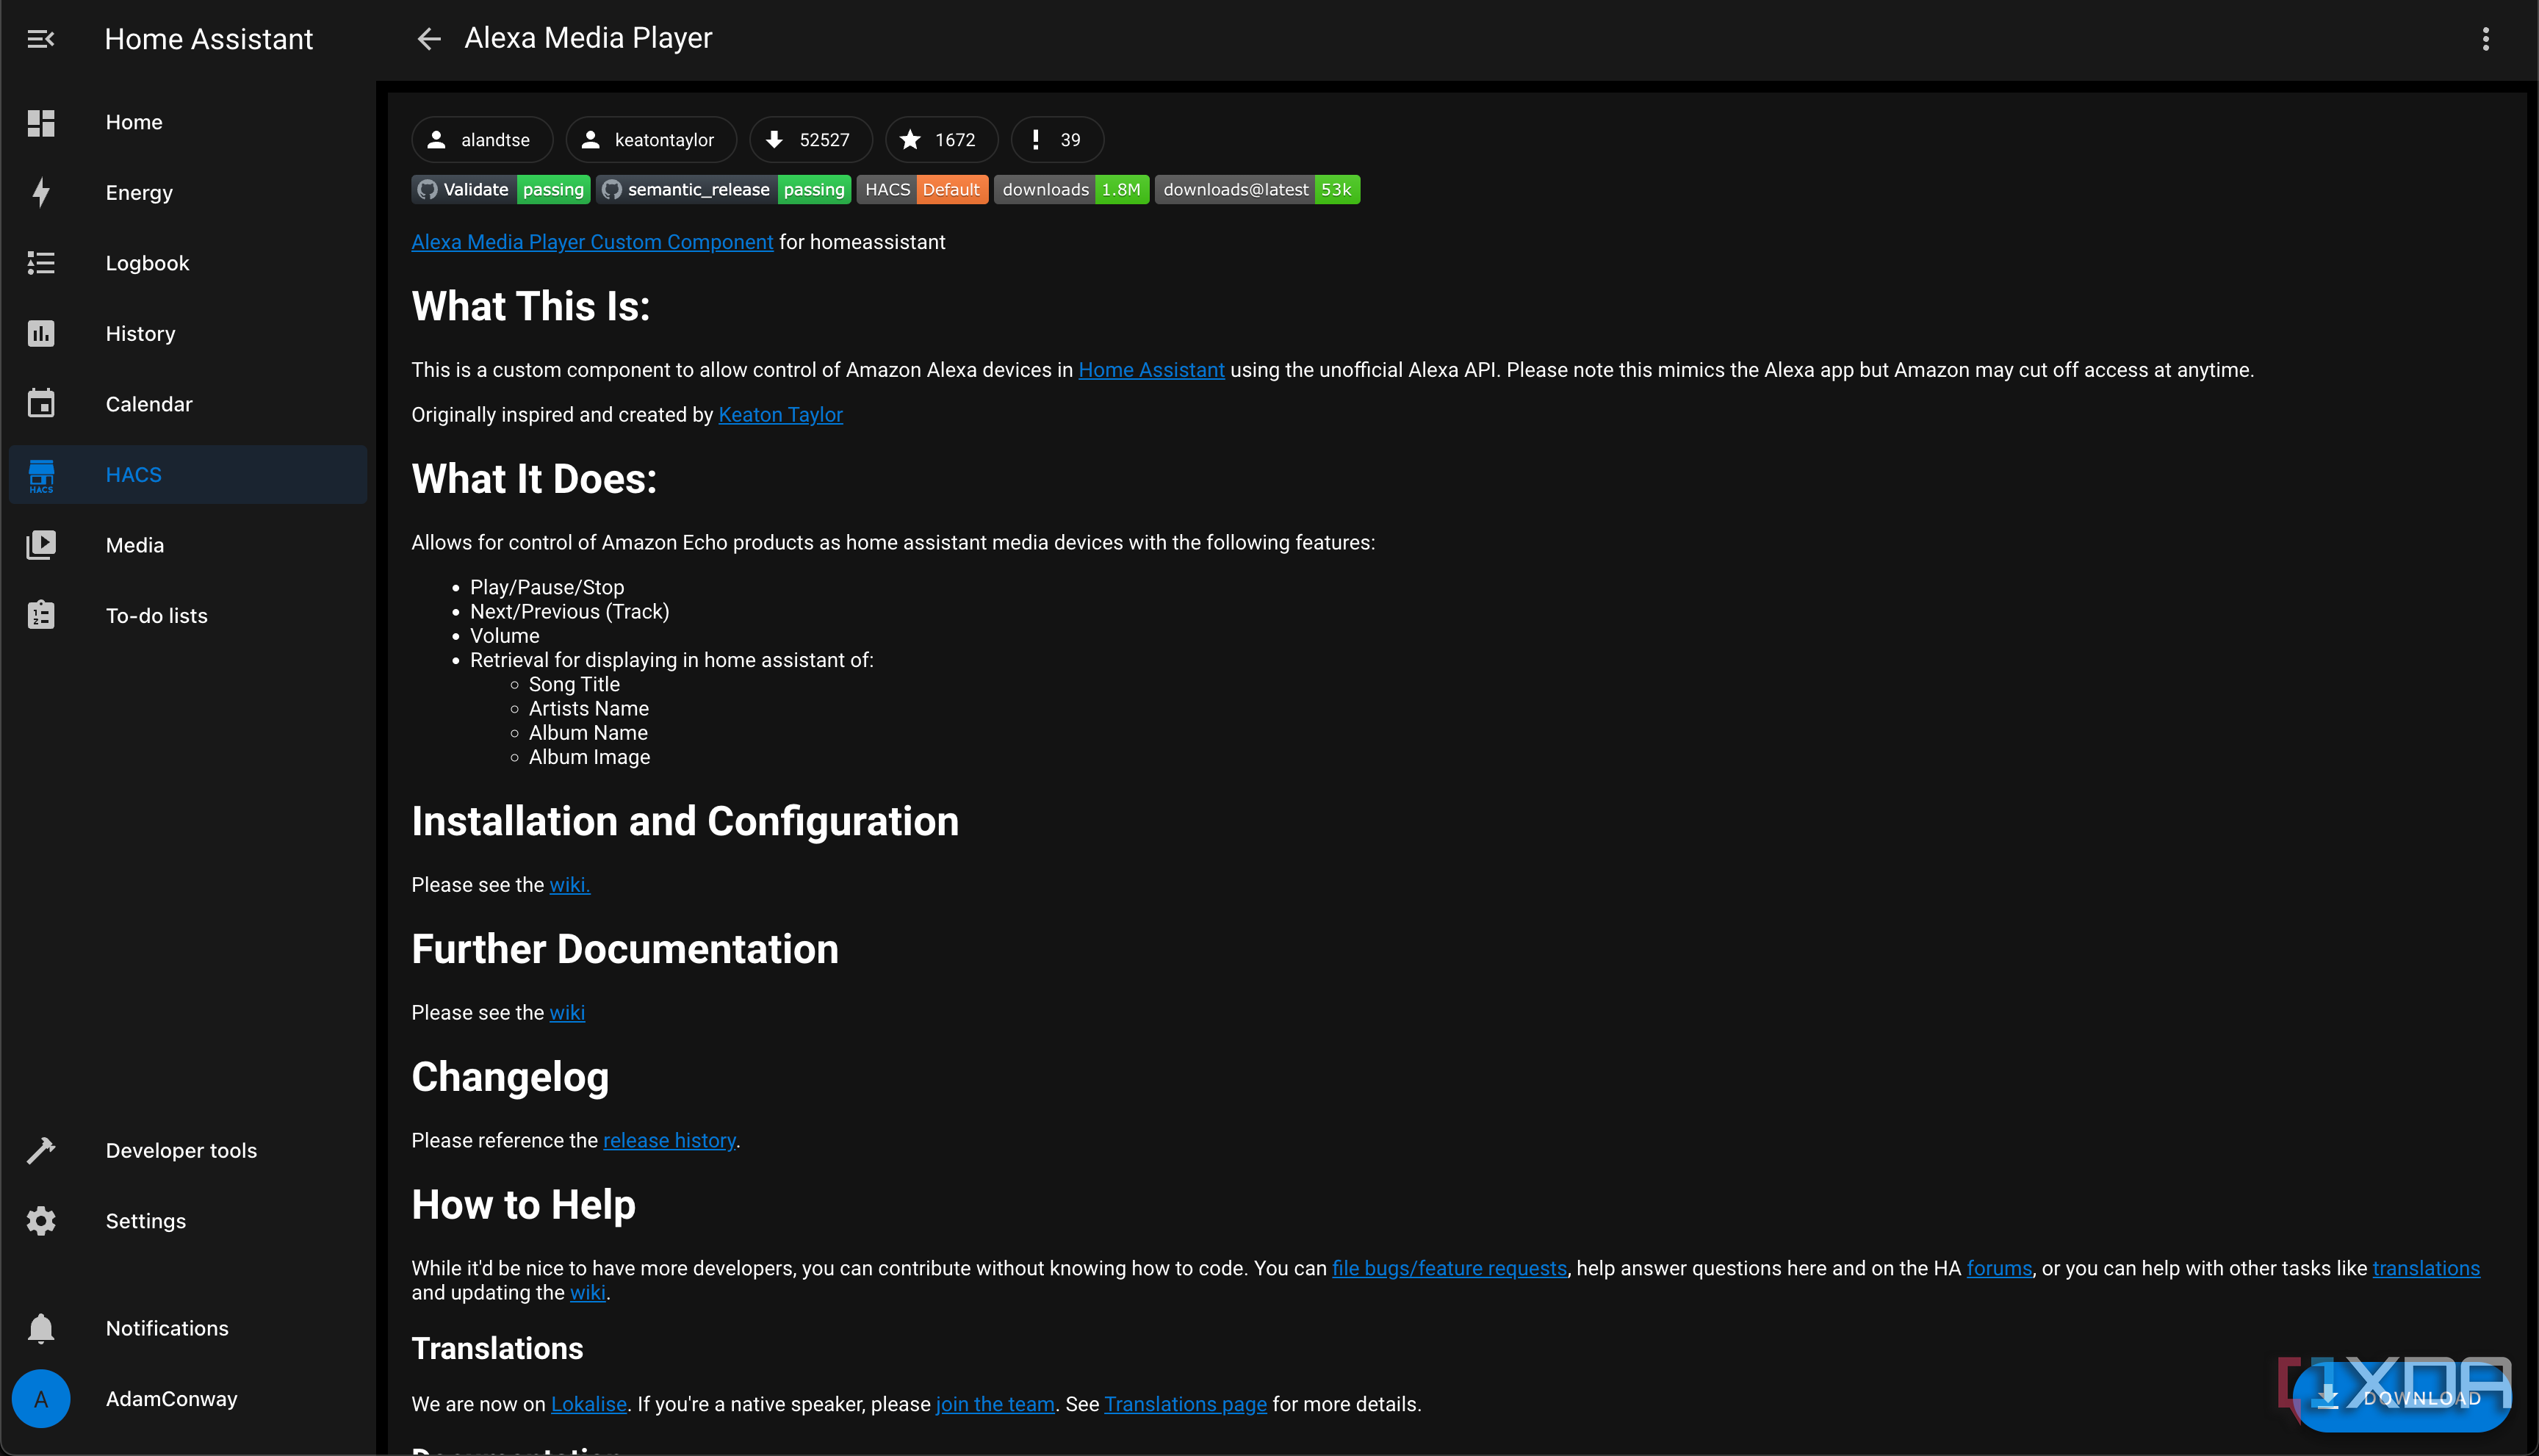Screen dimensions: 2539x1456
Task: Open the Media sidebar item
Action: 188,545
